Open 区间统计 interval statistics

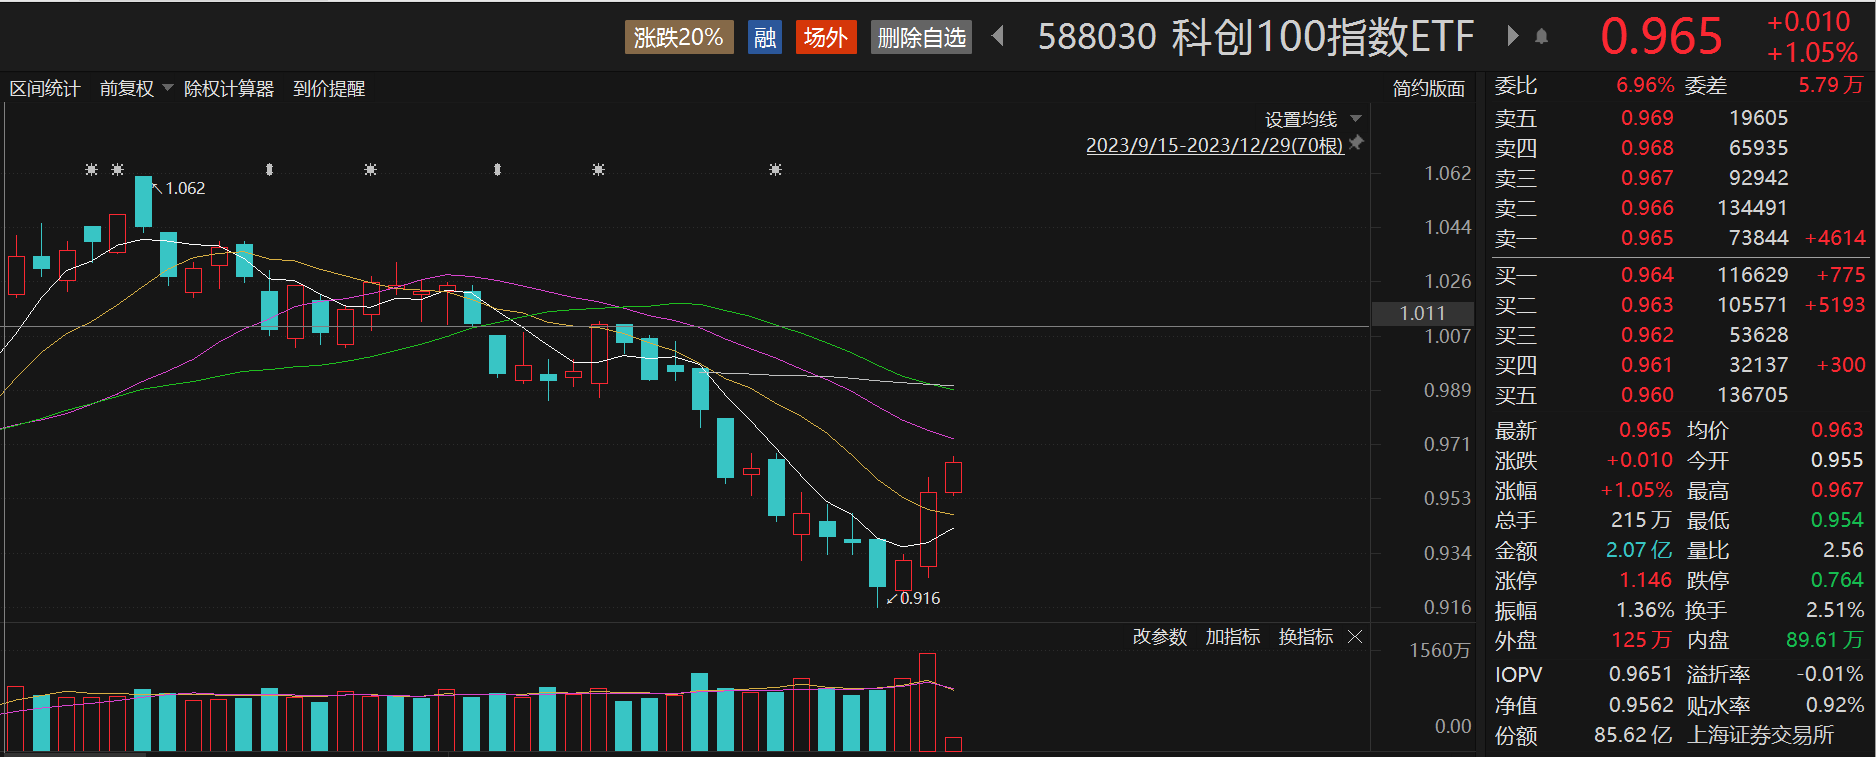pos(45,89)
